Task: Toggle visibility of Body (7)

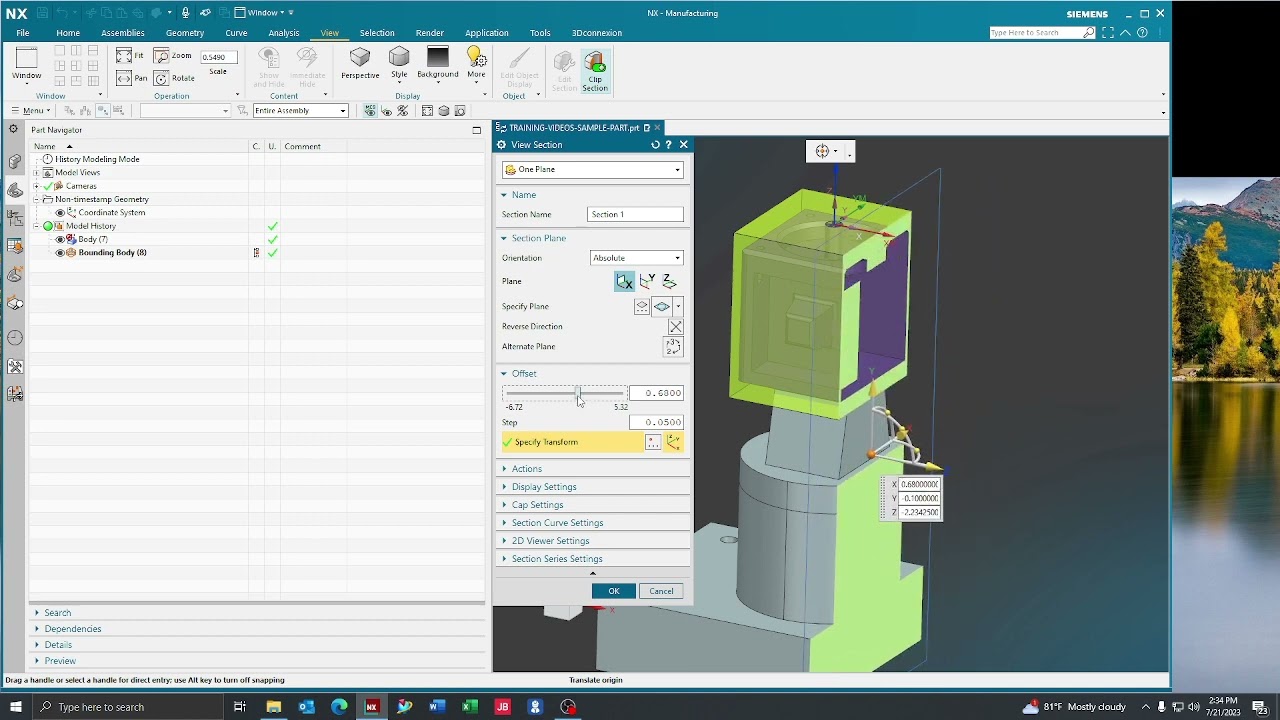Action: 60,240
